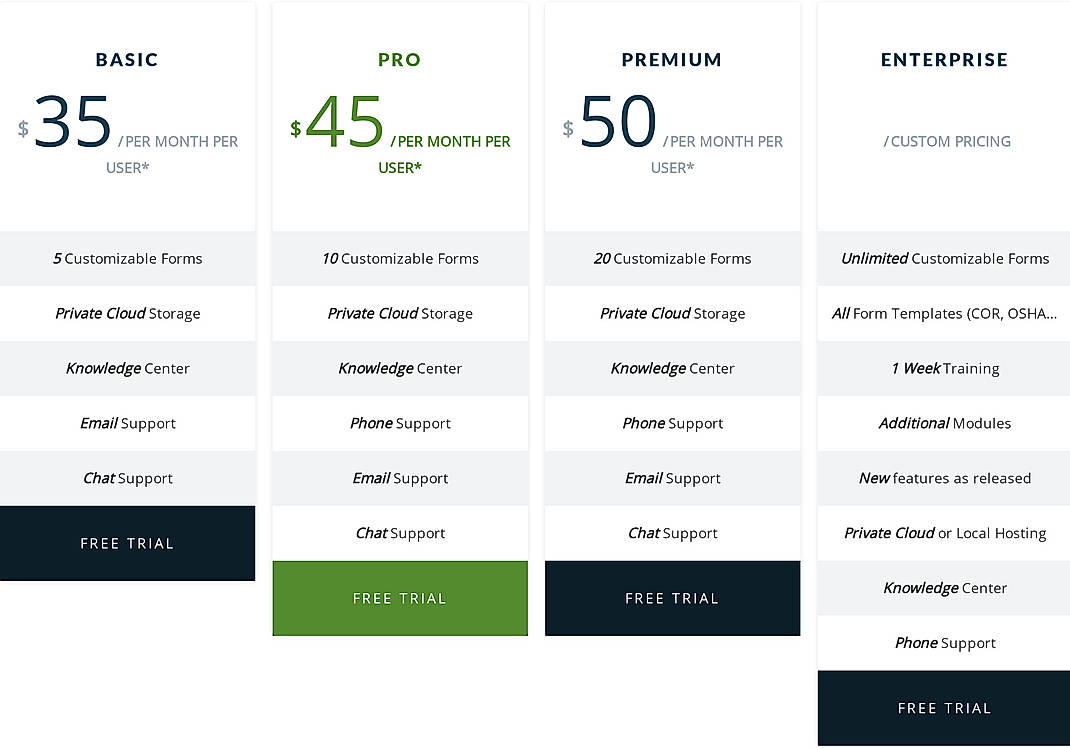
Task: Click Private Cloud or Local Hosting row
Action: pos(943,533)
